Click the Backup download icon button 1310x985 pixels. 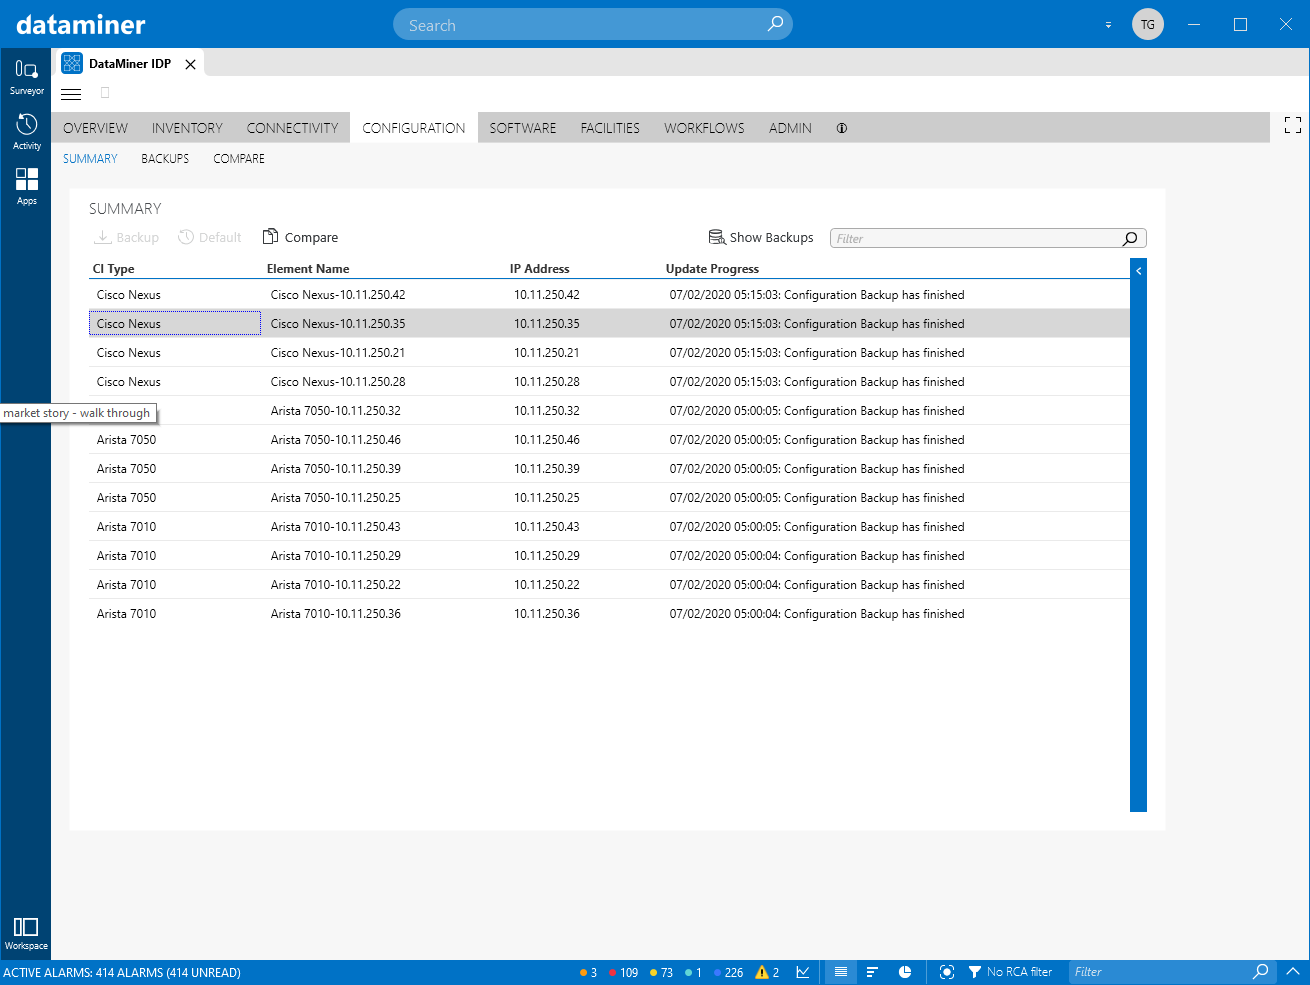126,237
